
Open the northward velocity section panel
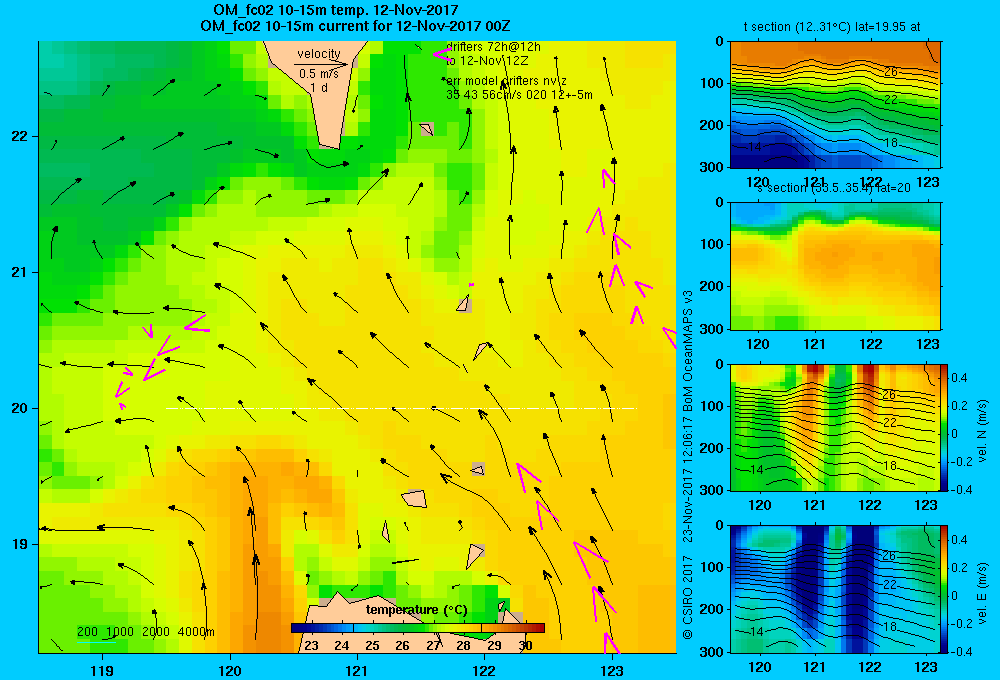(835, 427)
